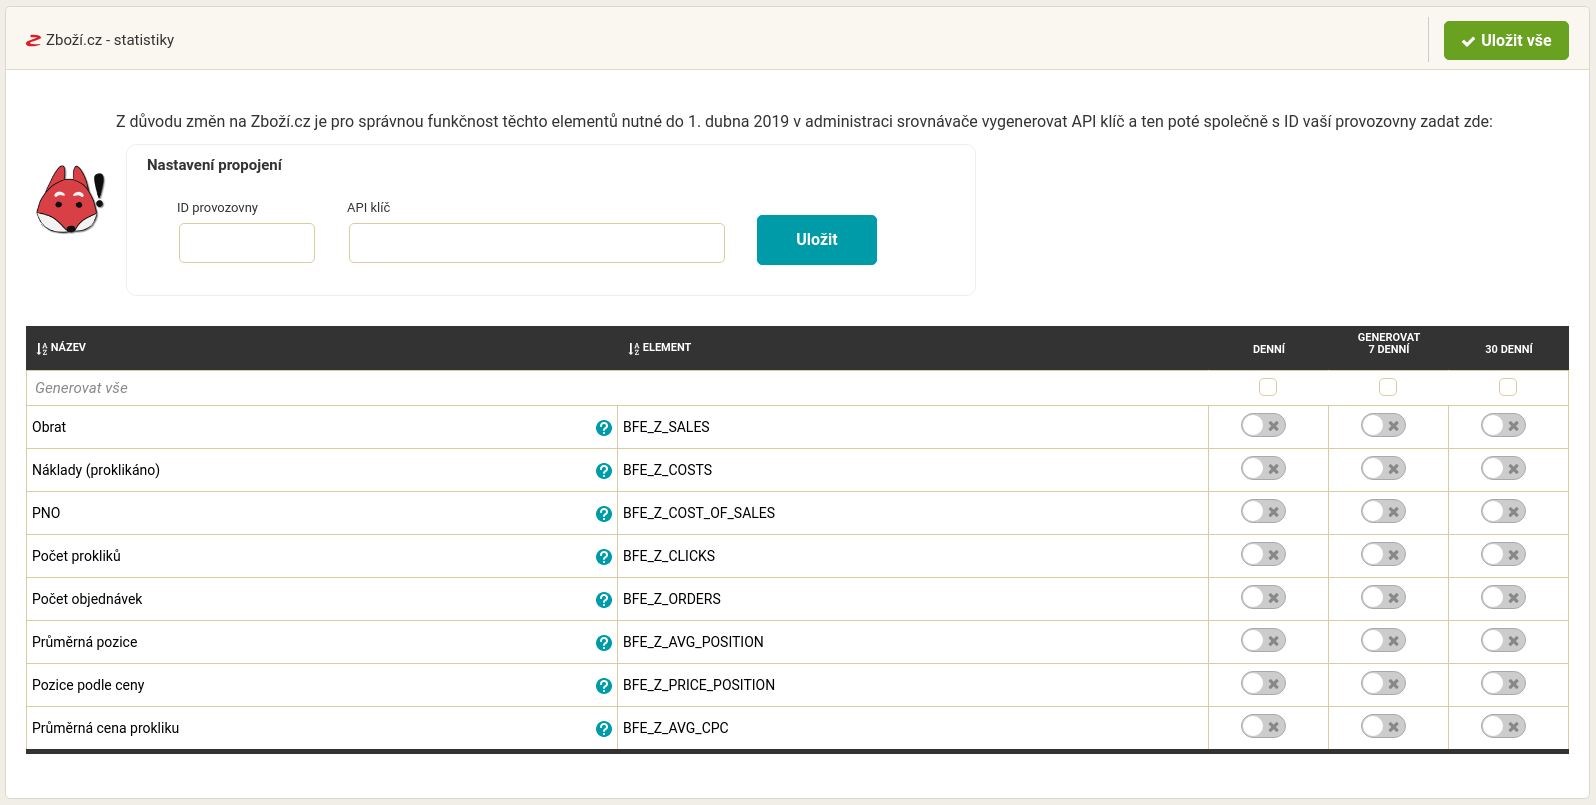Click the Pozice podle ceny row name

(88, 685)
